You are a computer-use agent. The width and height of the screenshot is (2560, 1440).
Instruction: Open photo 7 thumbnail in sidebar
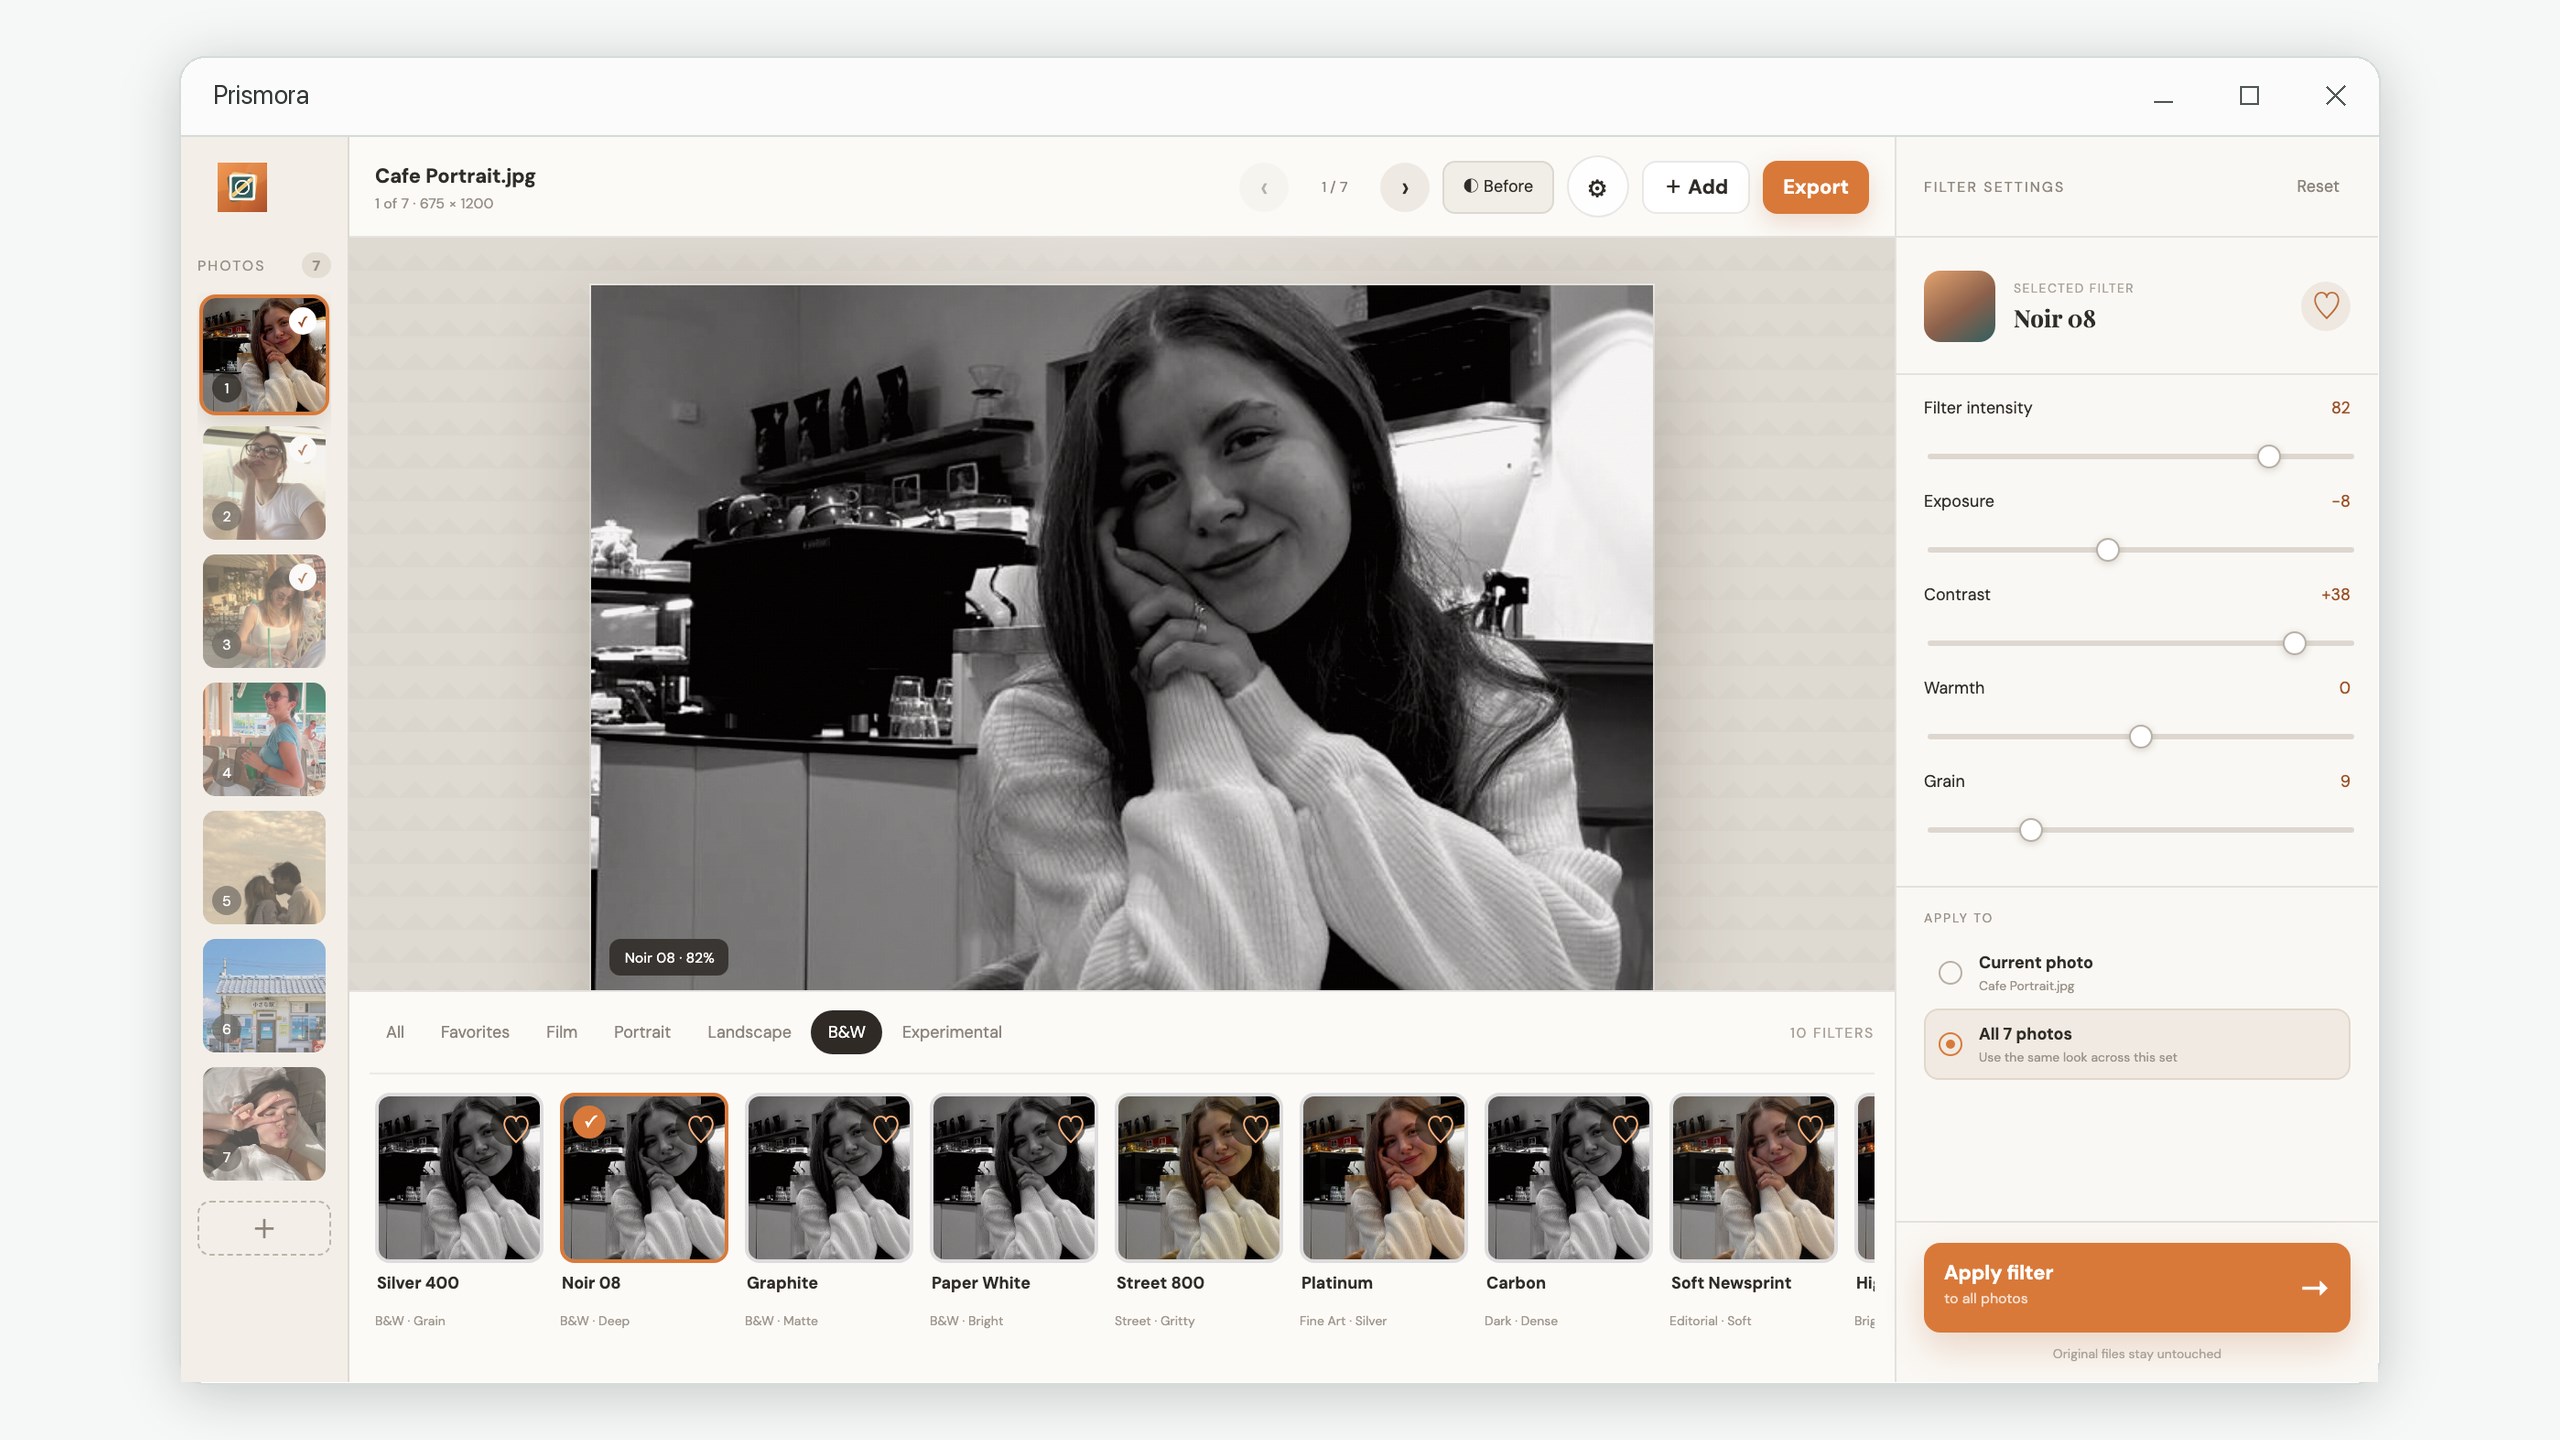[264, 1123]
